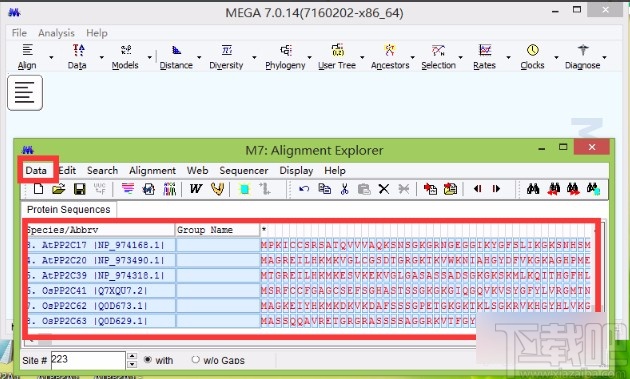
Task: Click the trace data sequencer icon
Action: pos(170,188)
